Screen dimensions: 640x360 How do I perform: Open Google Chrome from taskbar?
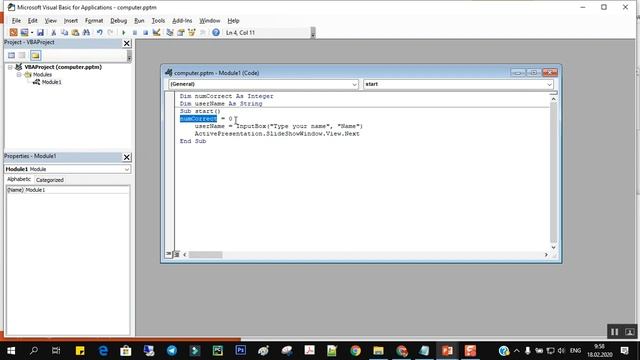coord(355,351)
